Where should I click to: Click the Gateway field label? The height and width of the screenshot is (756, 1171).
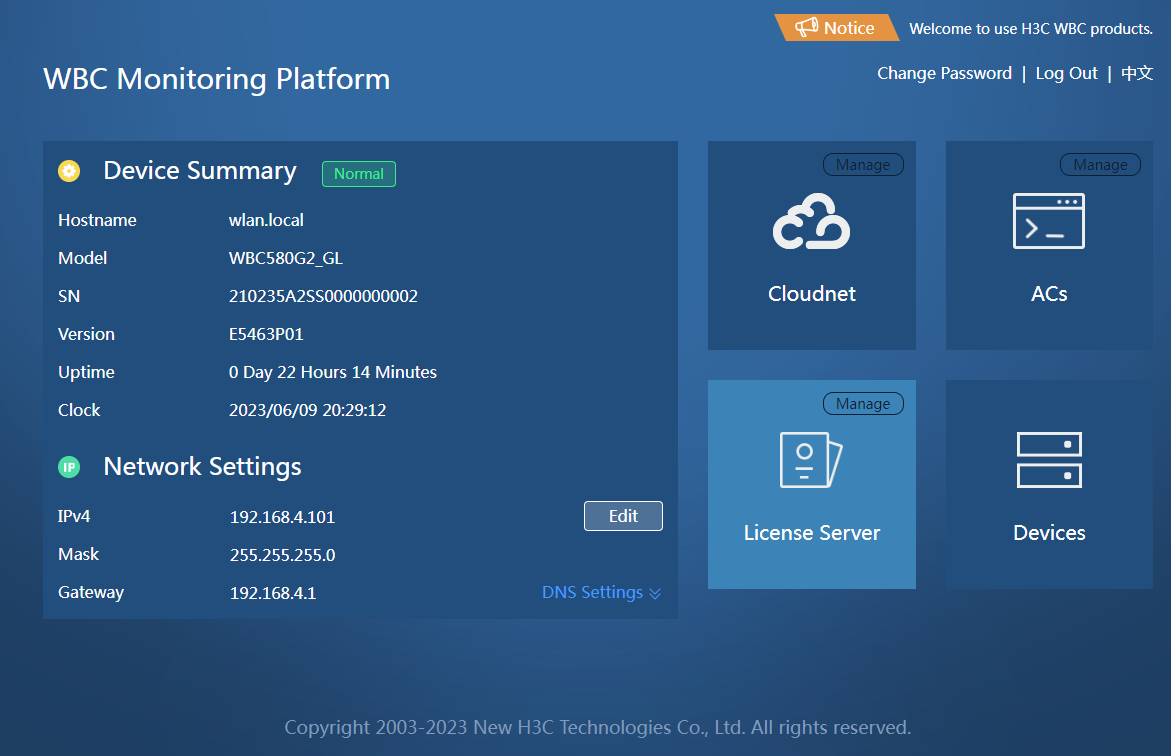(x=91, y=592)
